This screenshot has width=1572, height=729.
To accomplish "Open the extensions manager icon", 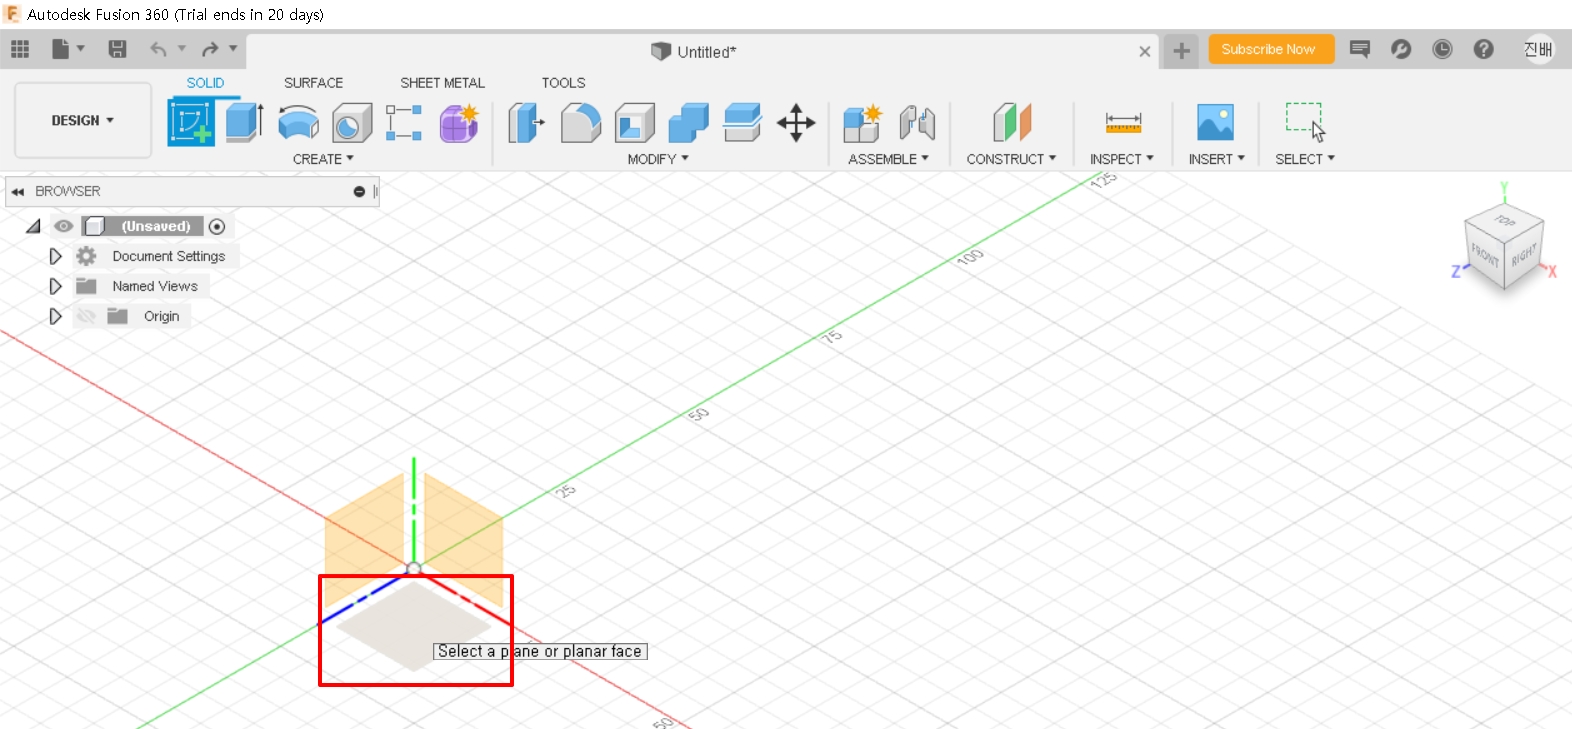I will [1401, 49].
